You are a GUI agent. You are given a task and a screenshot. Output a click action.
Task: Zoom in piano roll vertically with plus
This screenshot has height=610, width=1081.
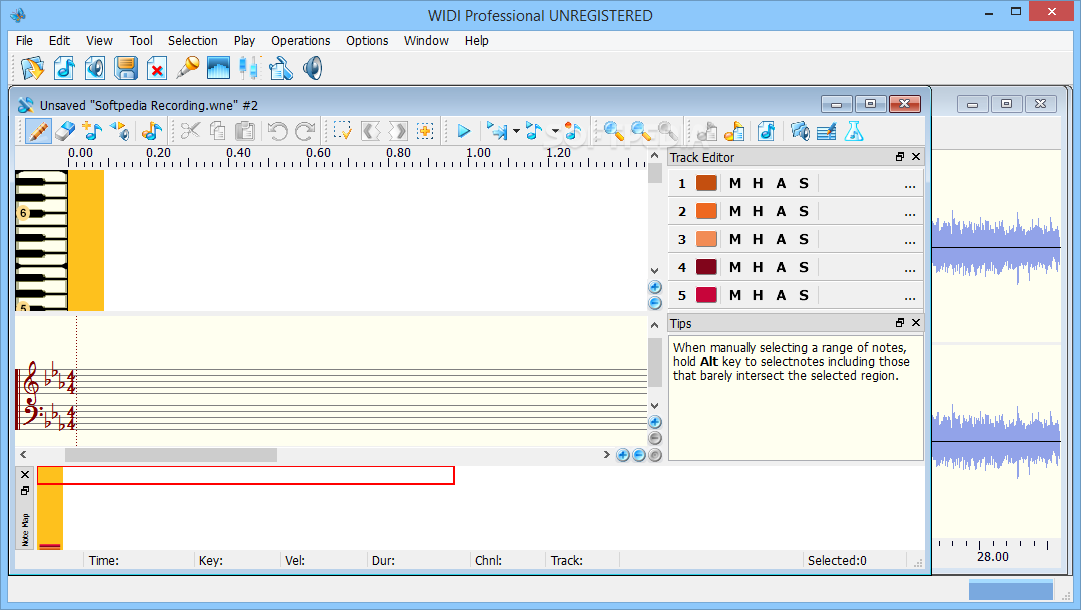(x=655, y=287)
